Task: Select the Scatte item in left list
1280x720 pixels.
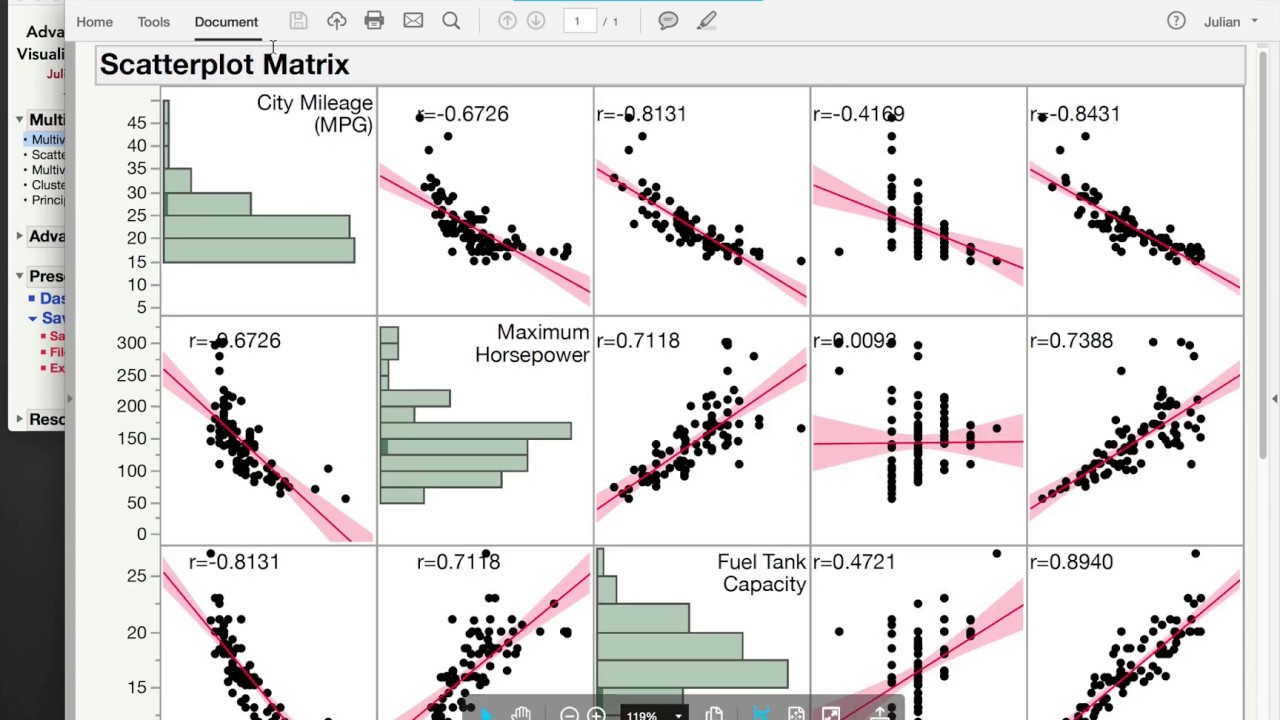Action: (47, 155)
